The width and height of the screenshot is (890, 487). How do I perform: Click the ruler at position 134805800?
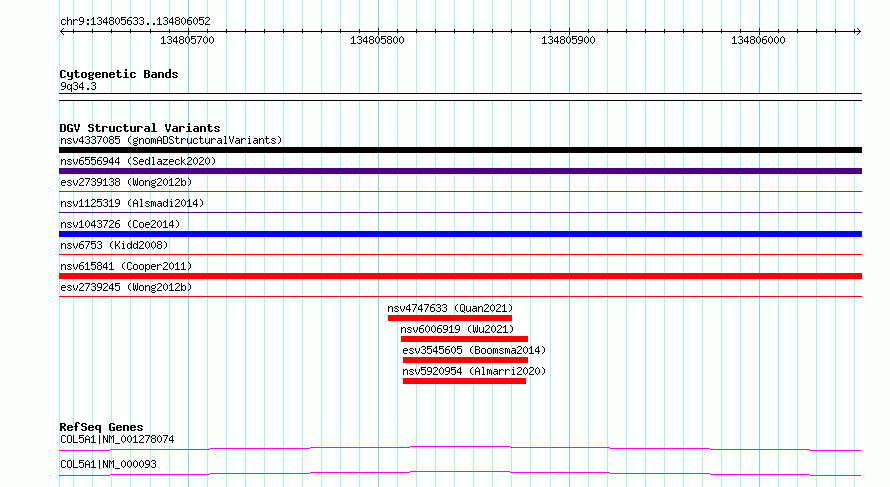pyautogui.click(x=377, y=40)
